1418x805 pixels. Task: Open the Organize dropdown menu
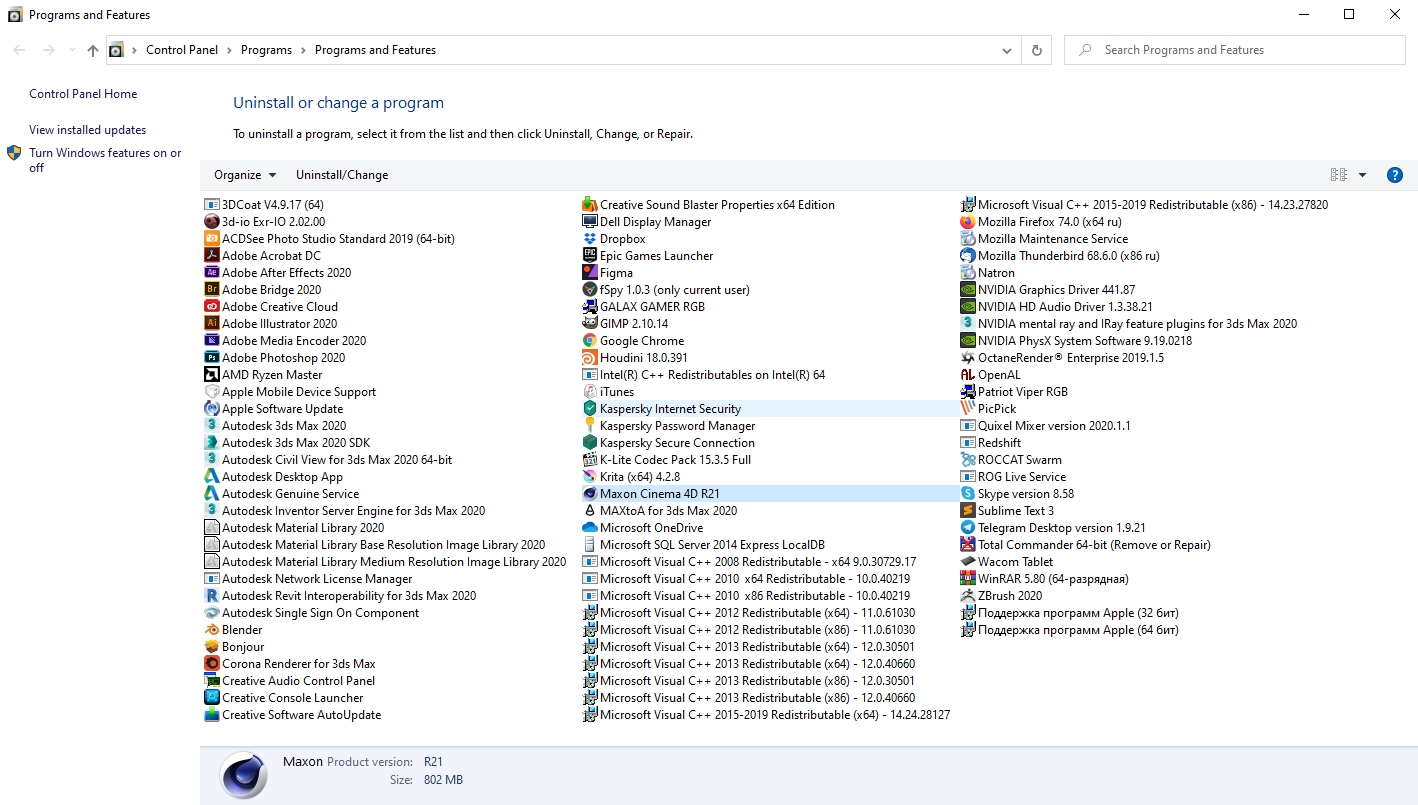245,175
